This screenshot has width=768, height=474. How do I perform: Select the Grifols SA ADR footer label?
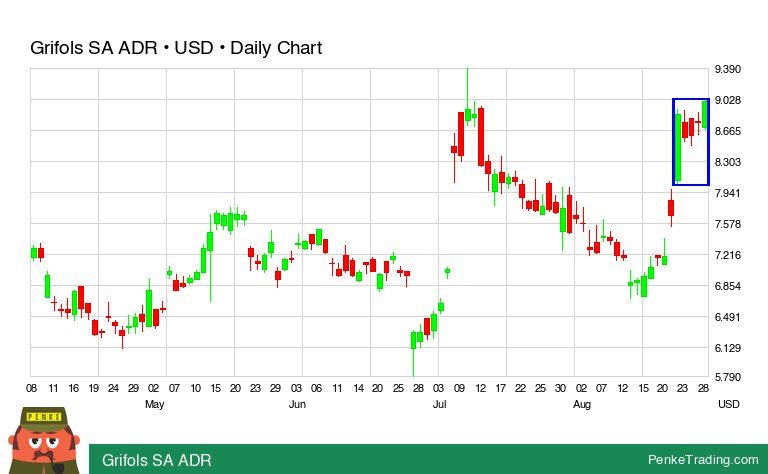157,460
